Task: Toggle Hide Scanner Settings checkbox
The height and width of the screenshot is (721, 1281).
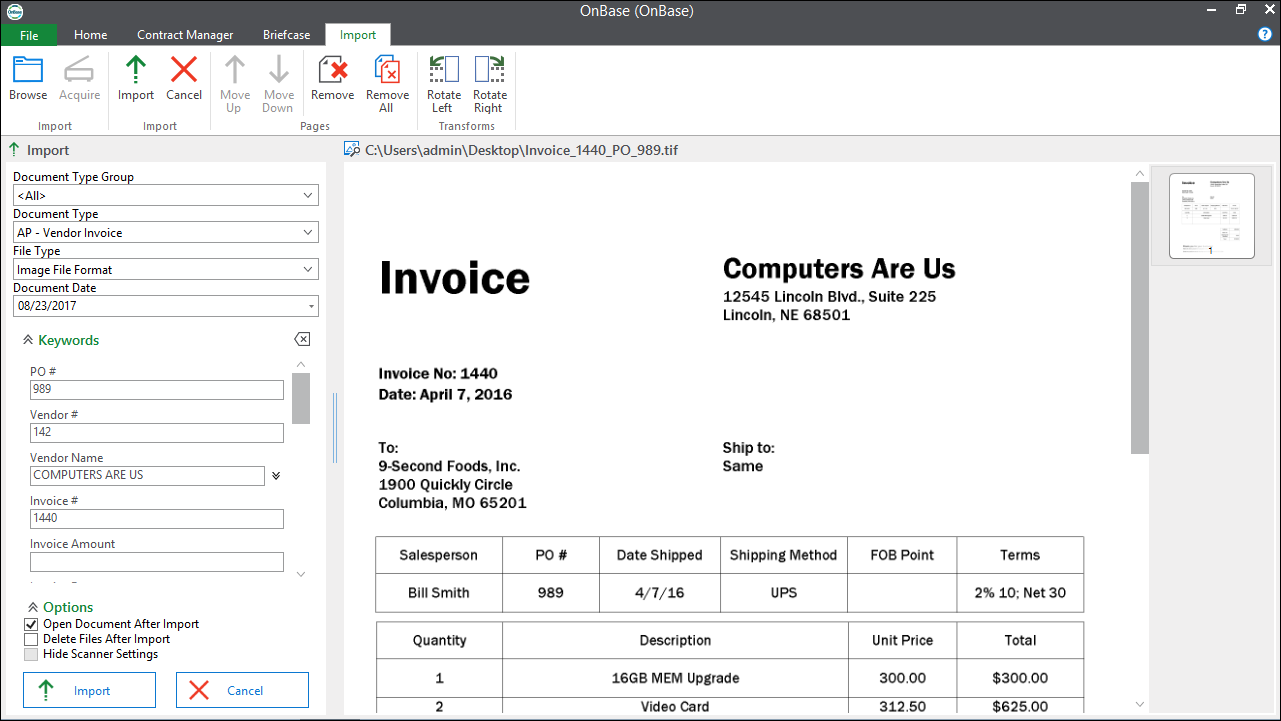Action: point(32,654)
